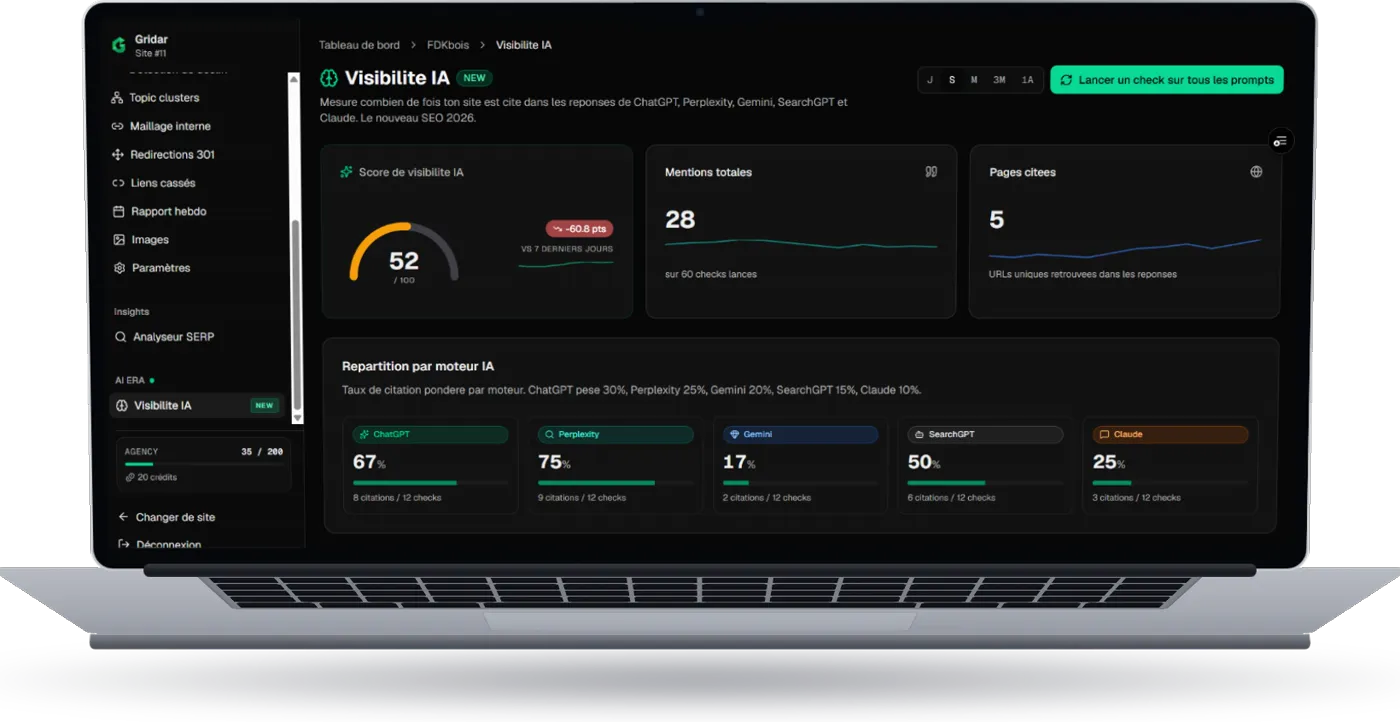Image resolution: width=1400 pixels, height=722 pixels.
Task: Click the Perplexity search icon
Action: point(549,435)
